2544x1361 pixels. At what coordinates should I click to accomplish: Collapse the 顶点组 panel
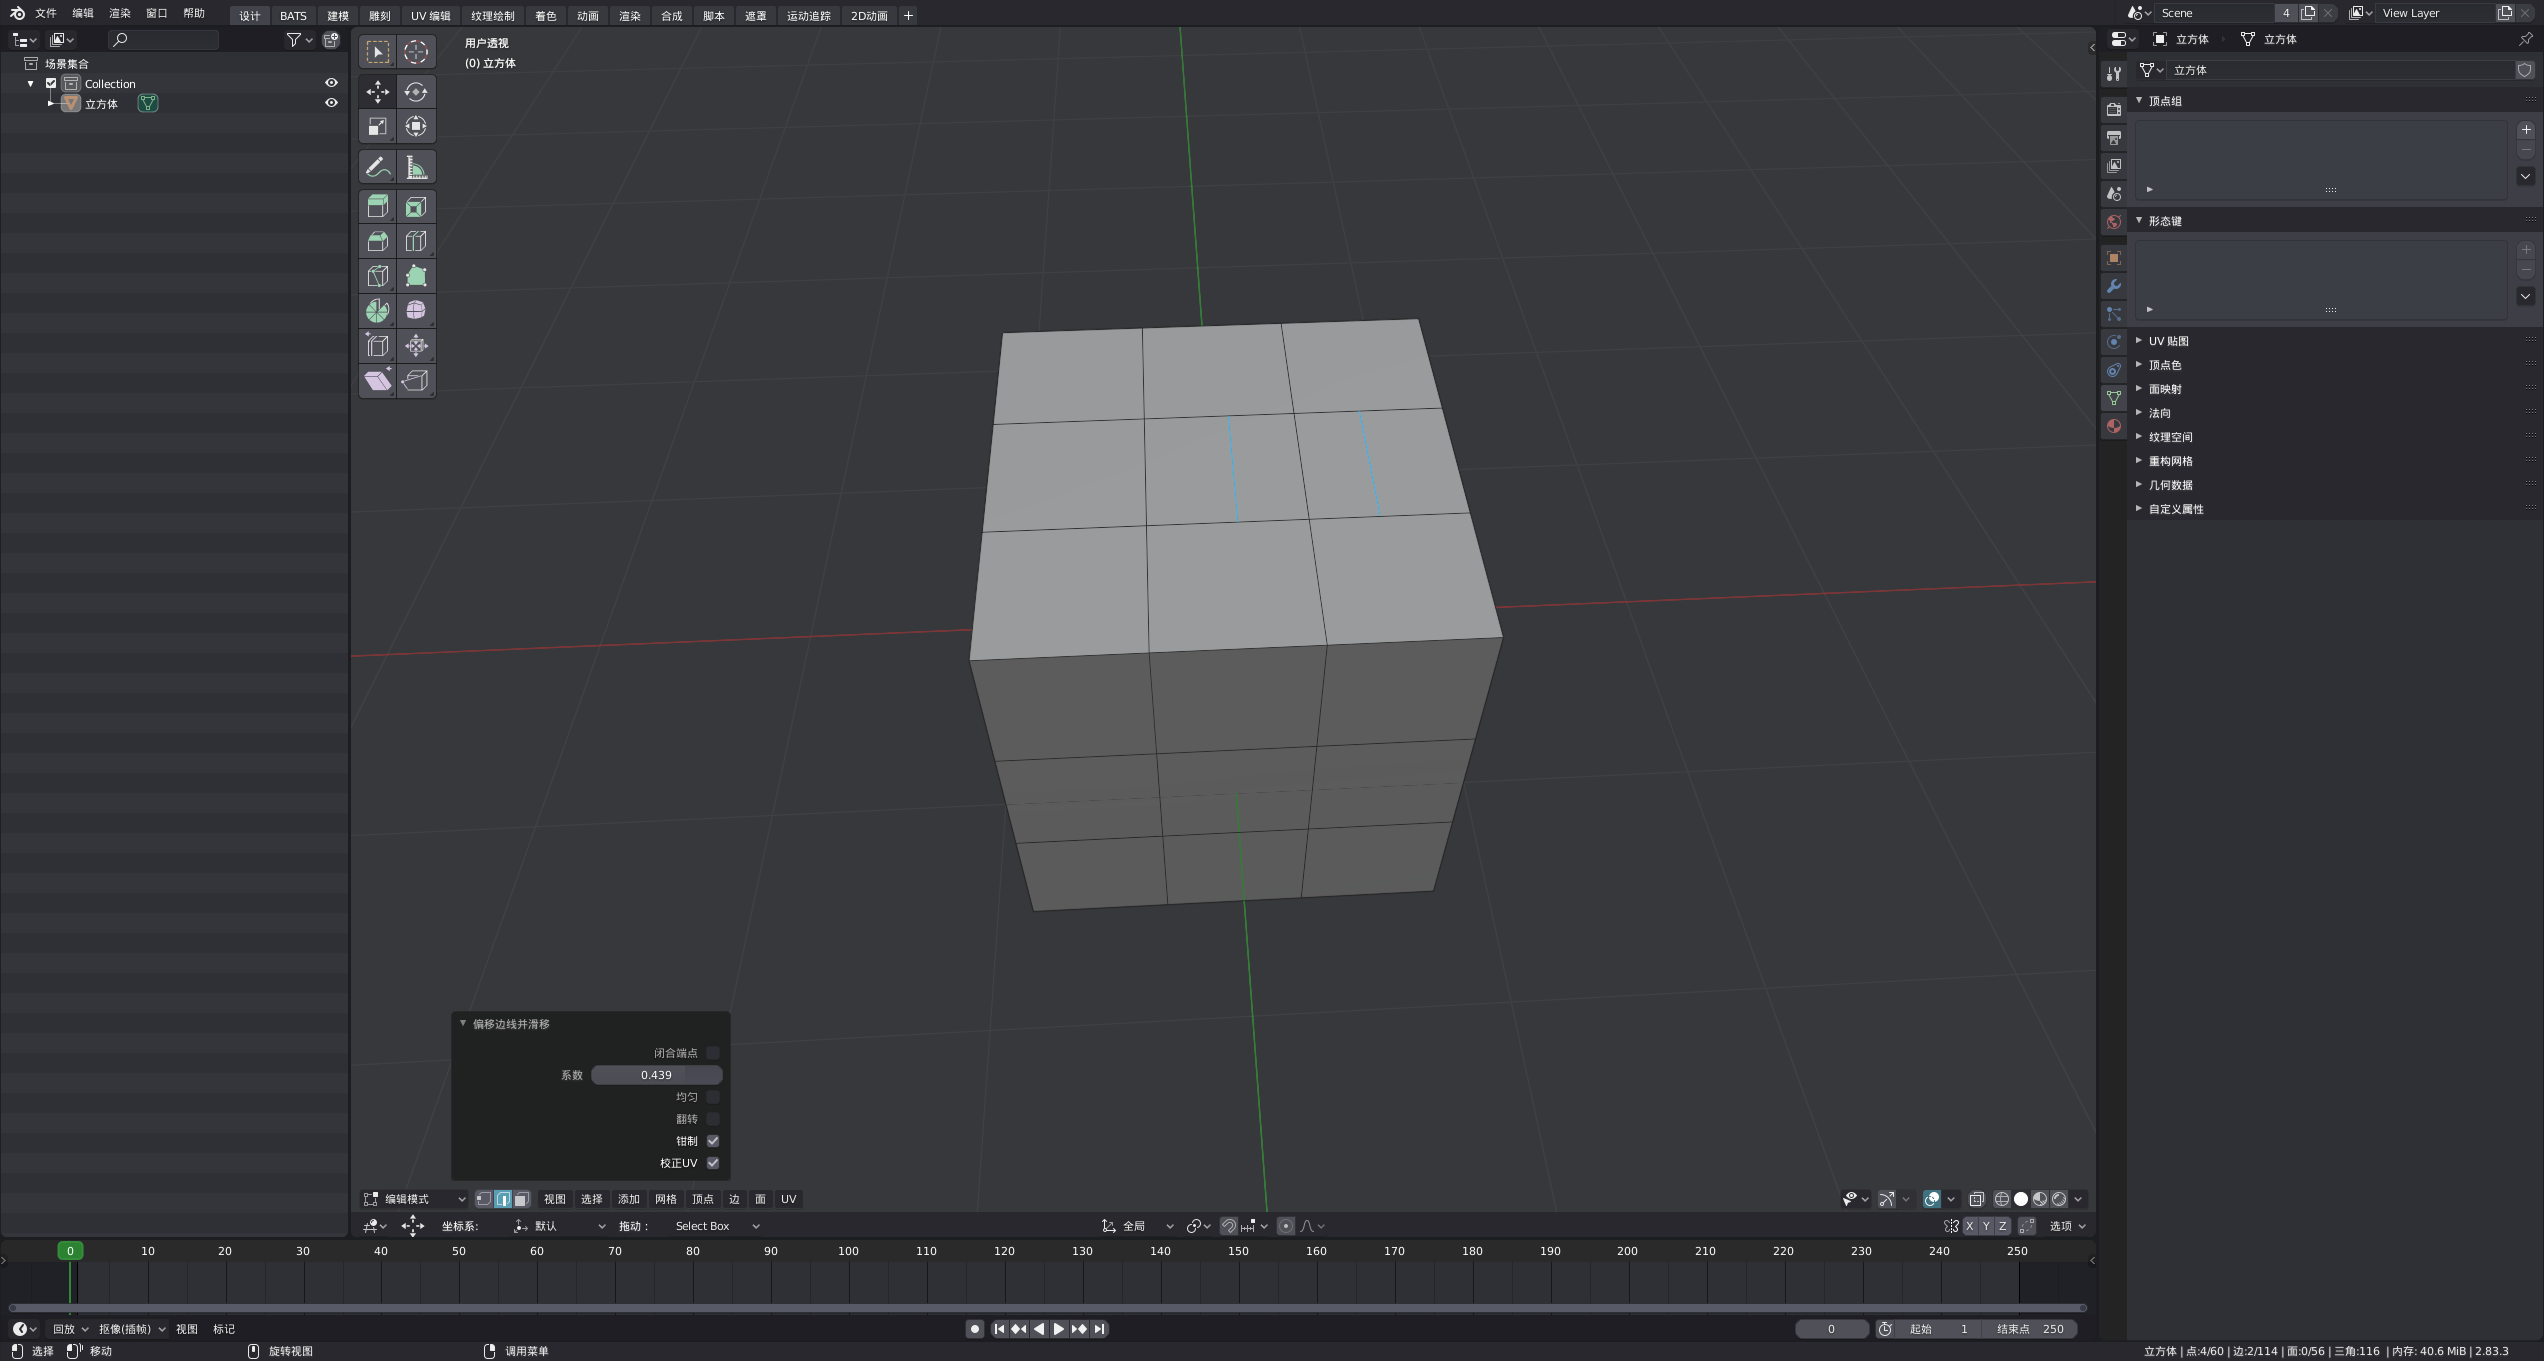[x=2165, y=101]
